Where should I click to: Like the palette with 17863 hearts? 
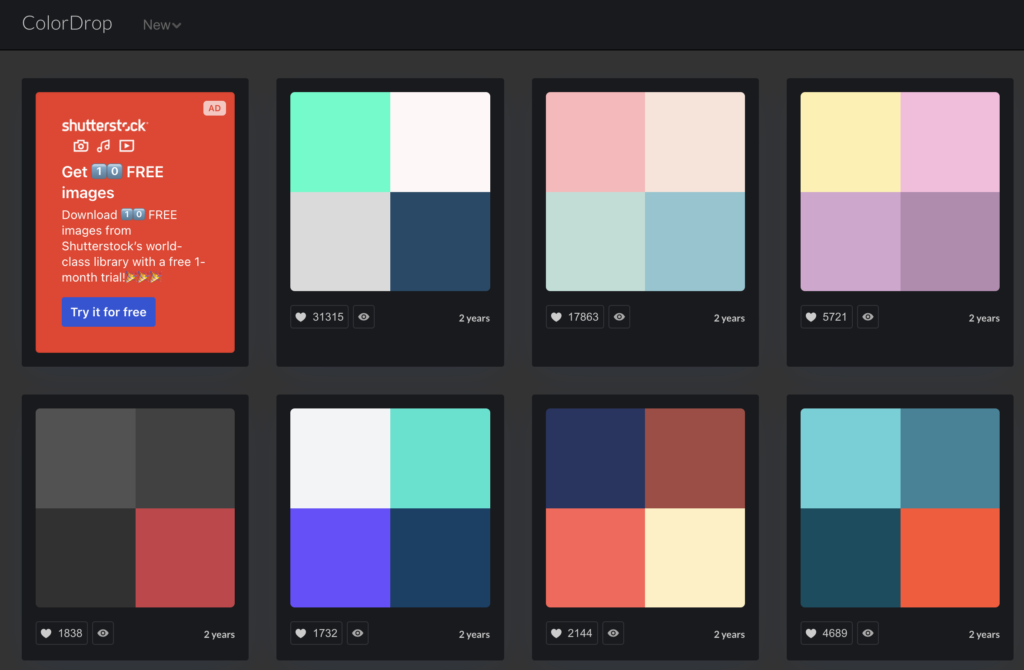(x=574, y=317)
